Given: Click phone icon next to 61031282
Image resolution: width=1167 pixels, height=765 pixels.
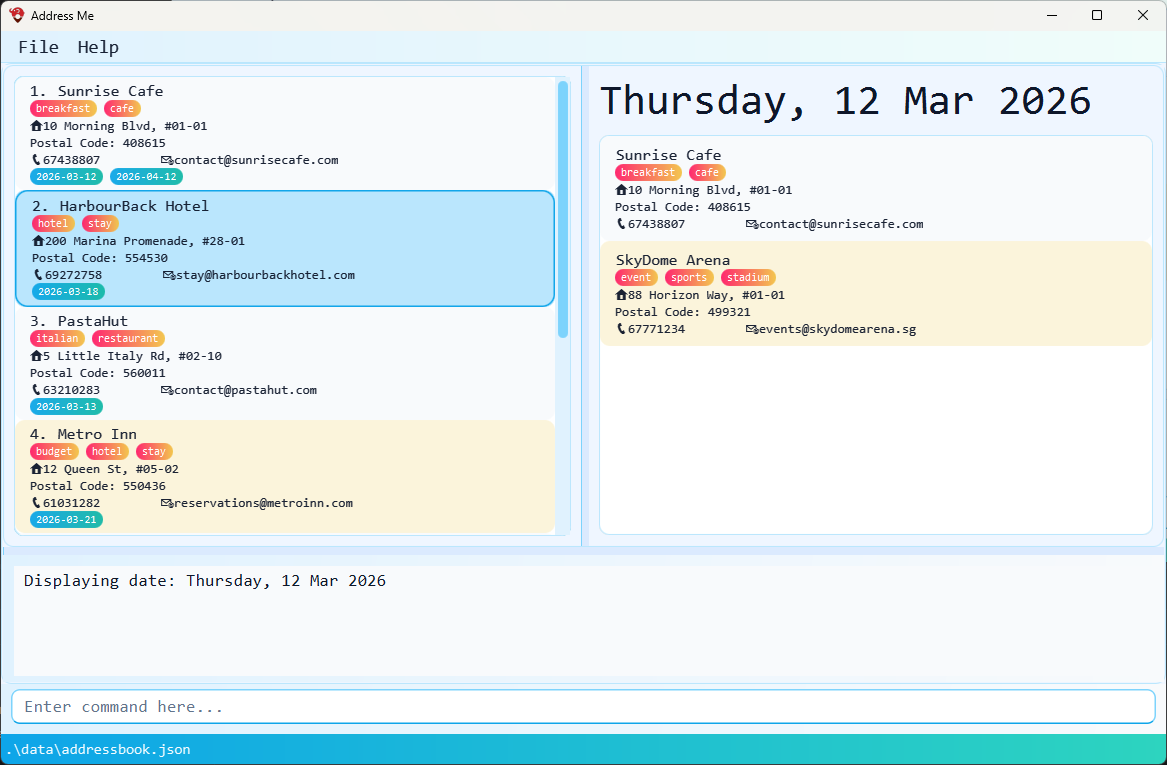Looking at the screenshot, I should 36,503.
